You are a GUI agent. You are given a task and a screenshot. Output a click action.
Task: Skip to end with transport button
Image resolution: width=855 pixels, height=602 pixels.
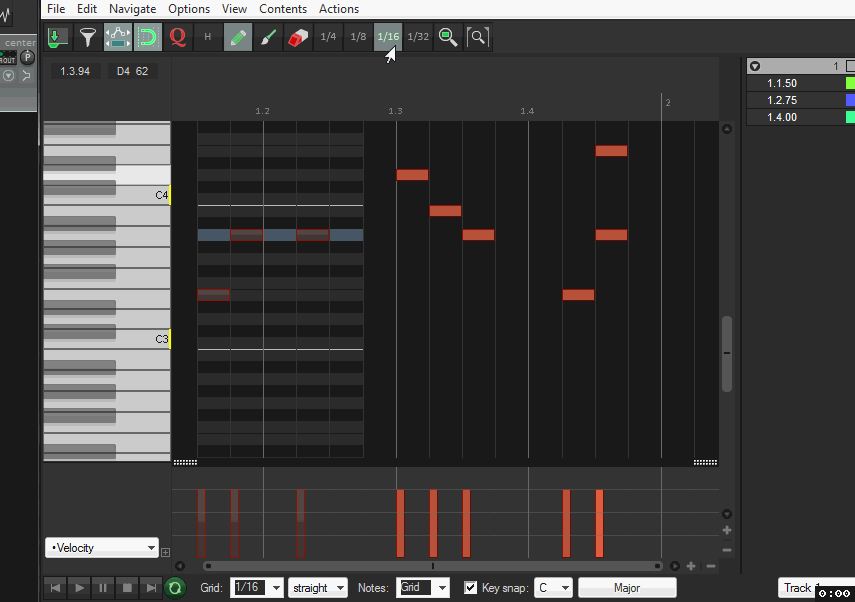pyautogui.click(x=151, y=588)
